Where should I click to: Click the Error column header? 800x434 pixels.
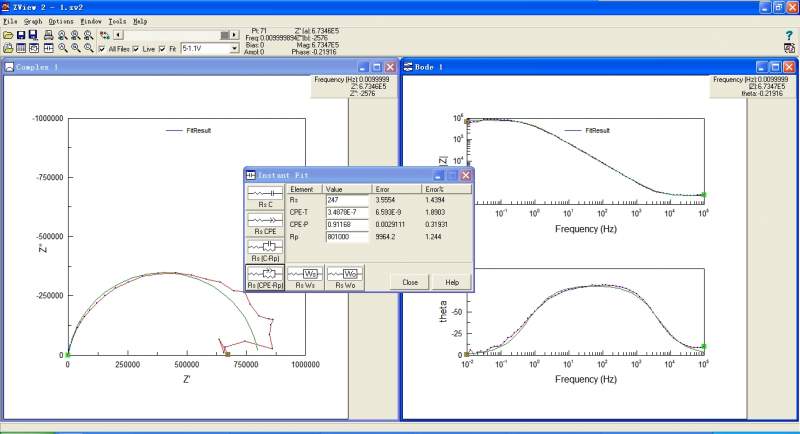click(396, 189)
